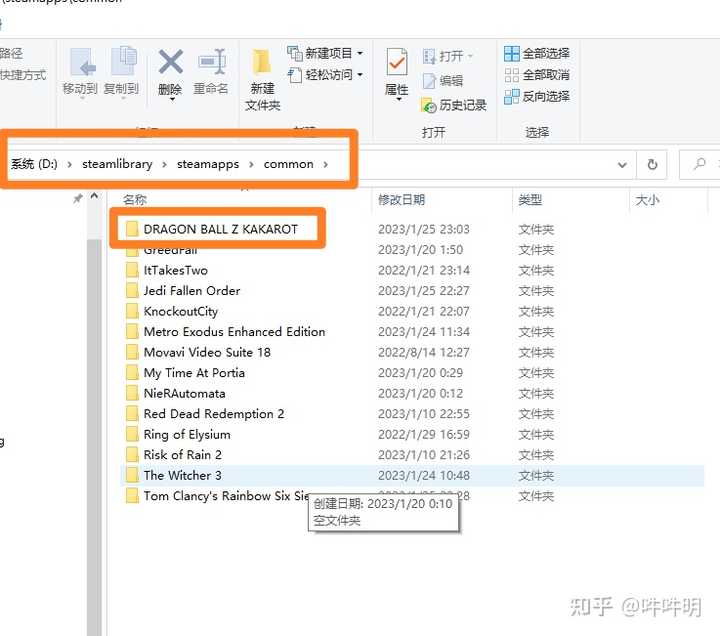Open the New item (新建项目) menu

325,53
